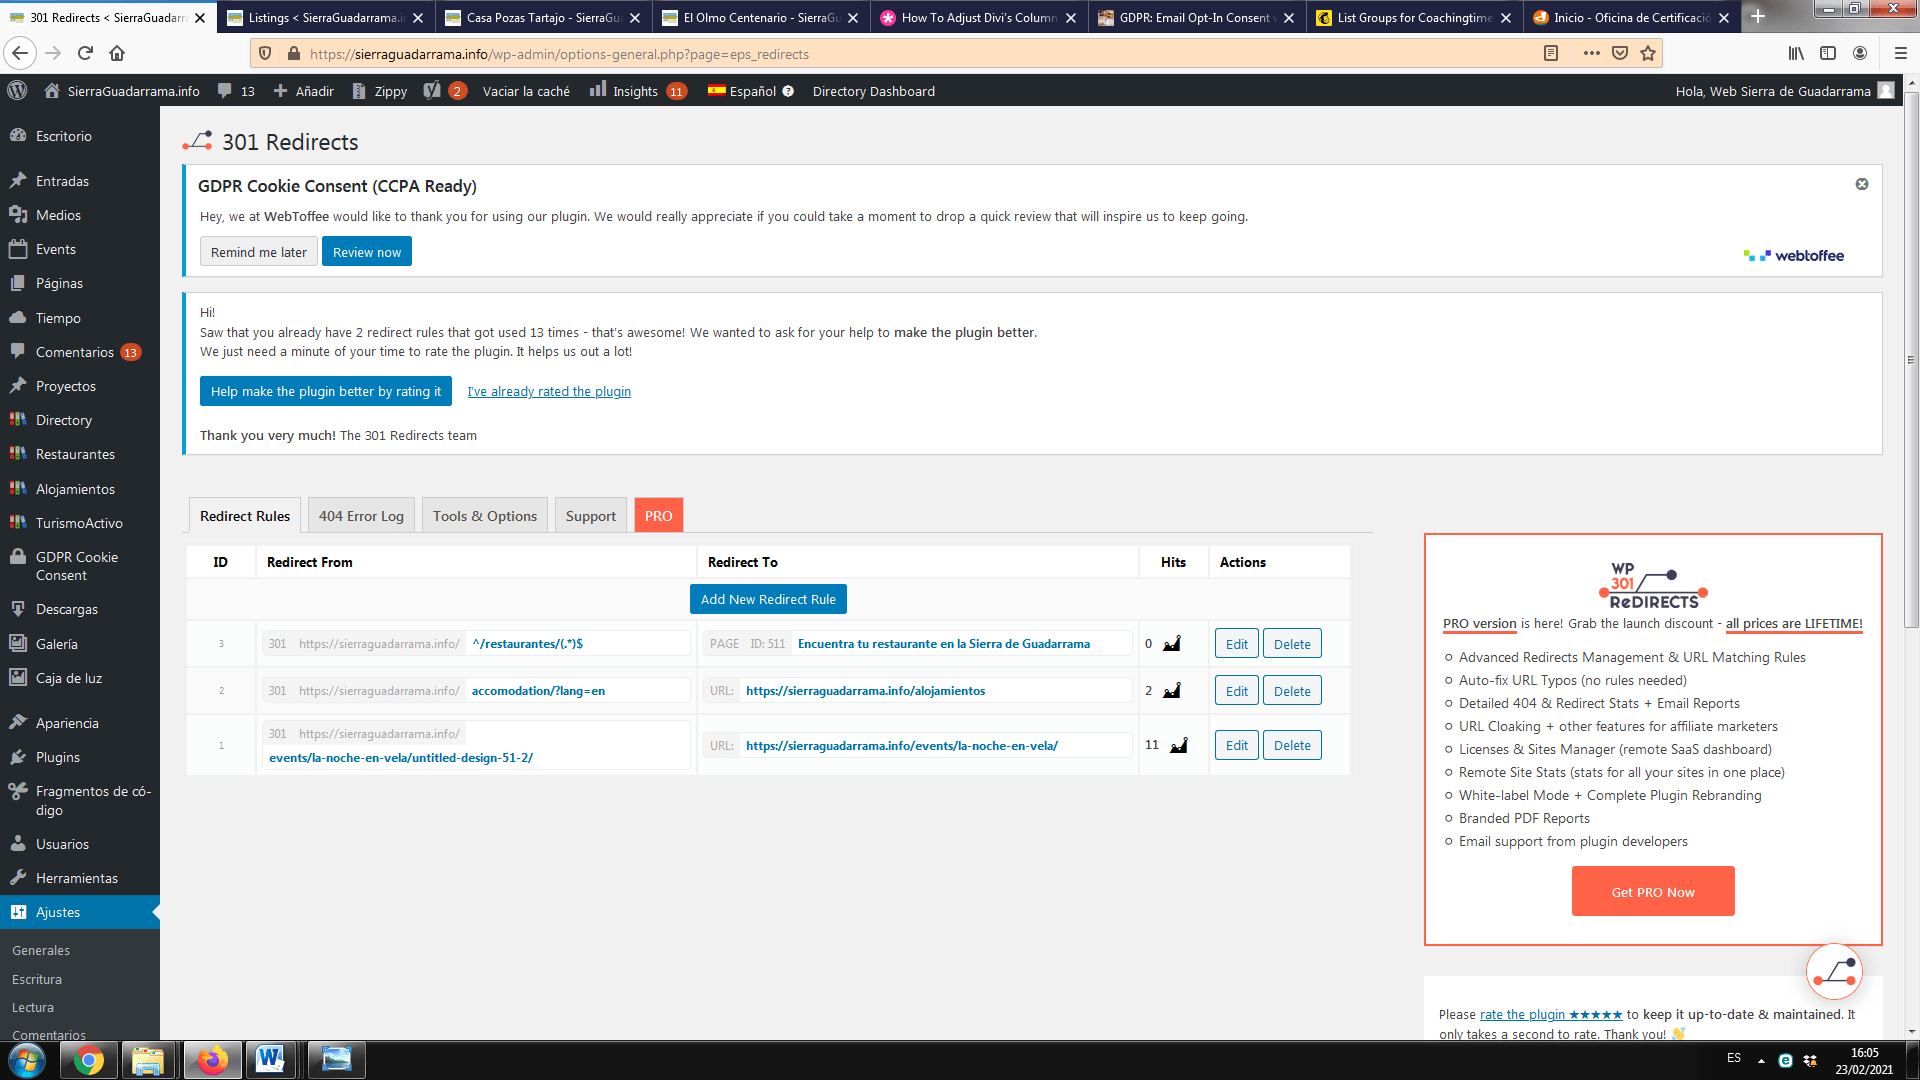
Task: Dismiss the GDPR Cookie Consent notice
Action: pos(1862,184)
